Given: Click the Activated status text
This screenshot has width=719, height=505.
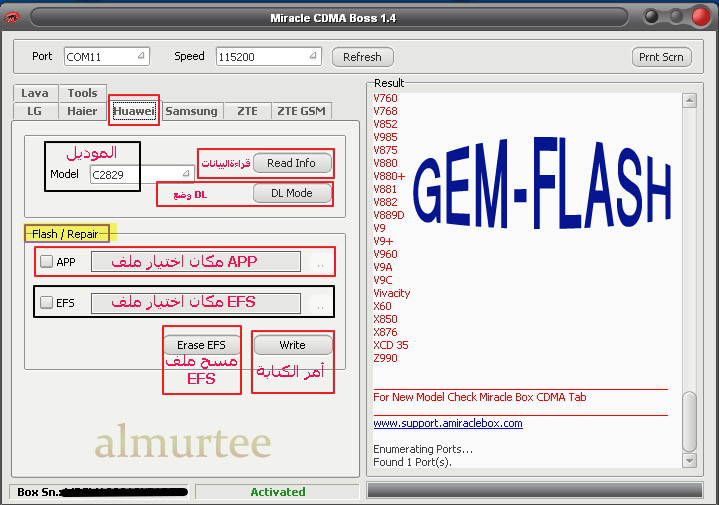Looking at the screenshot, I should (278, 492).
